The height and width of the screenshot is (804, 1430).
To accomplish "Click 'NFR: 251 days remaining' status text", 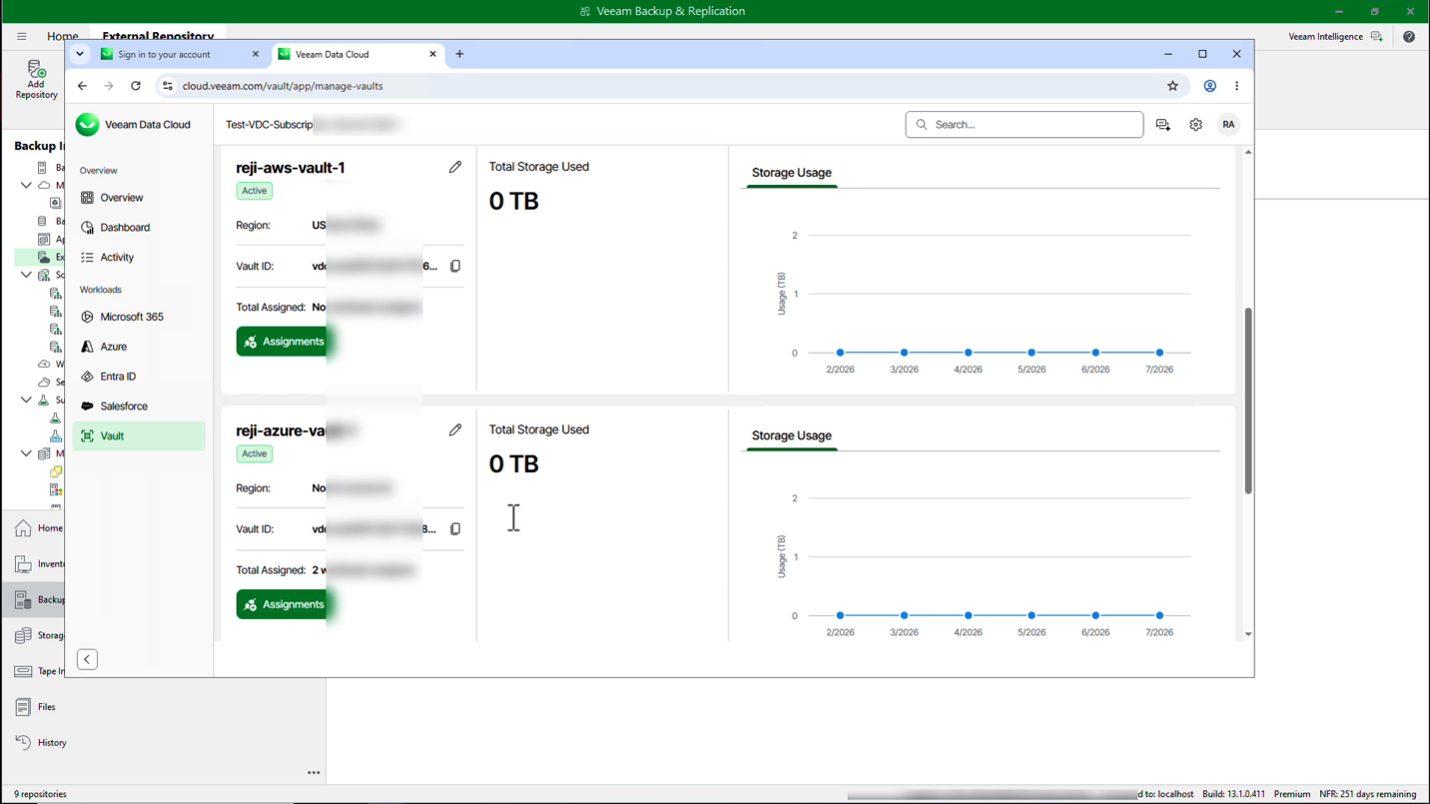I will point(1368,794).
